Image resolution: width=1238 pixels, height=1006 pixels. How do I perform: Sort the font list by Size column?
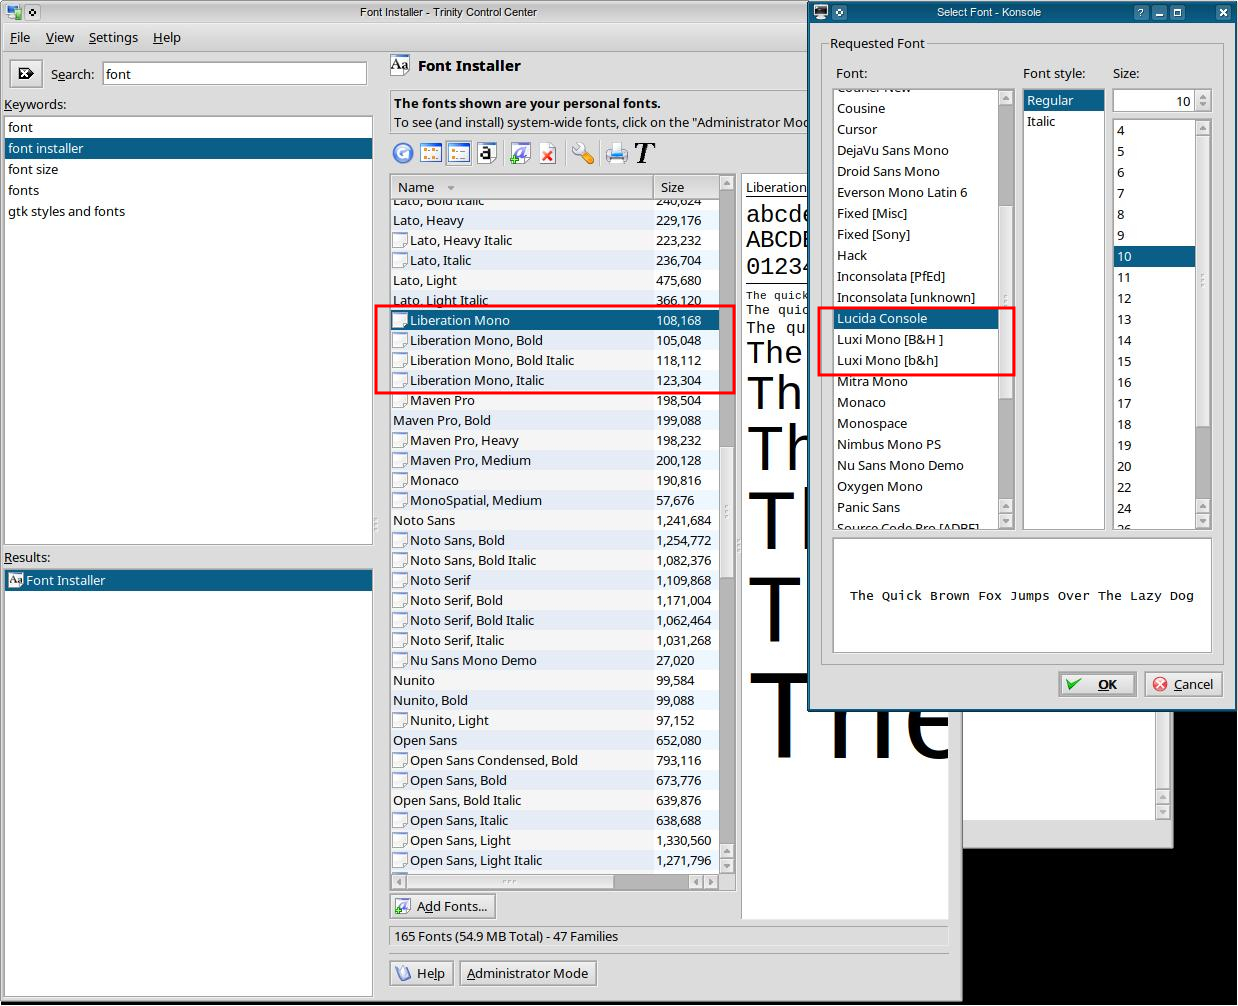686,187
